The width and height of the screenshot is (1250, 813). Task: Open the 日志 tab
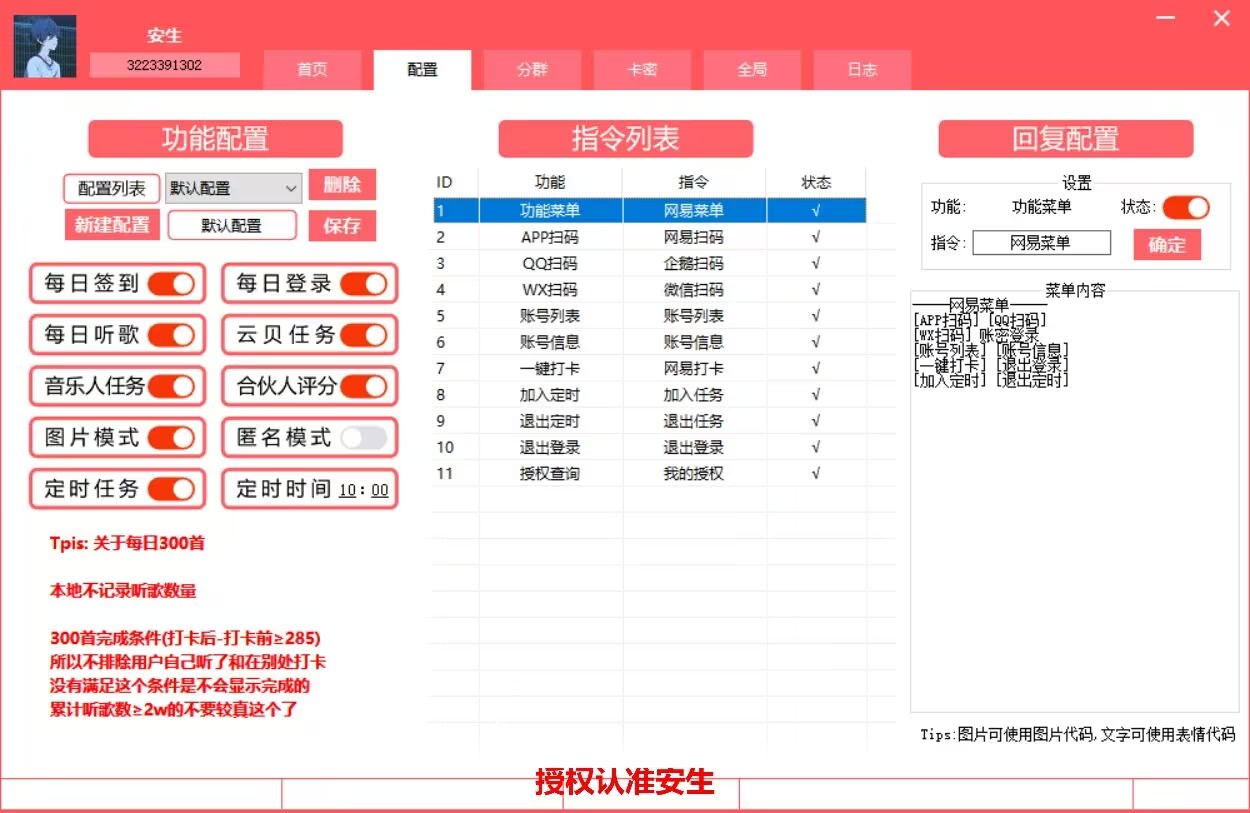861,70
